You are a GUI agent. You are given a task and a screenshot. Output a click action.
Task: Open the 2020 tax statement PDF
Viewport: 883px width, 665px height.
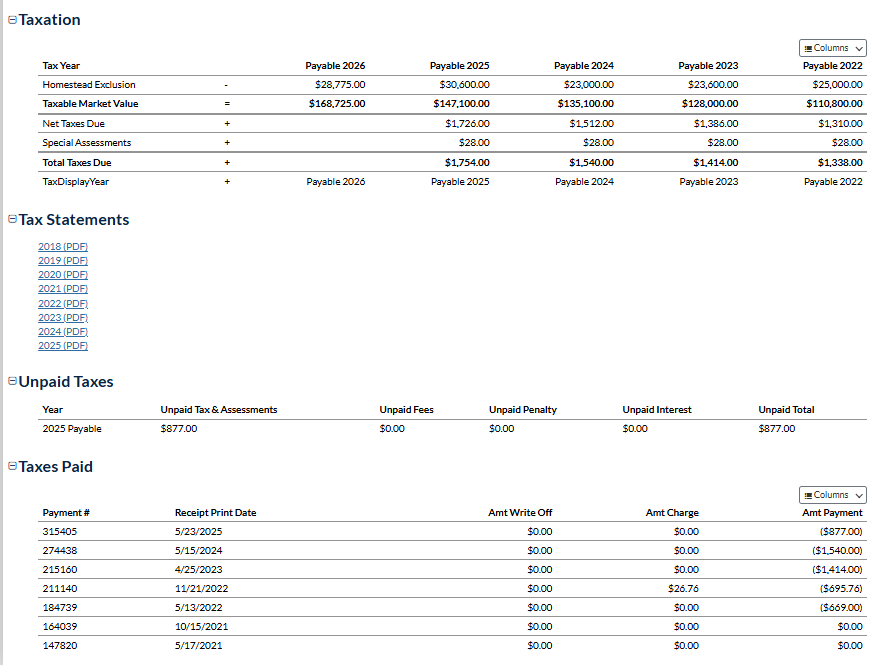pos(63,274)
